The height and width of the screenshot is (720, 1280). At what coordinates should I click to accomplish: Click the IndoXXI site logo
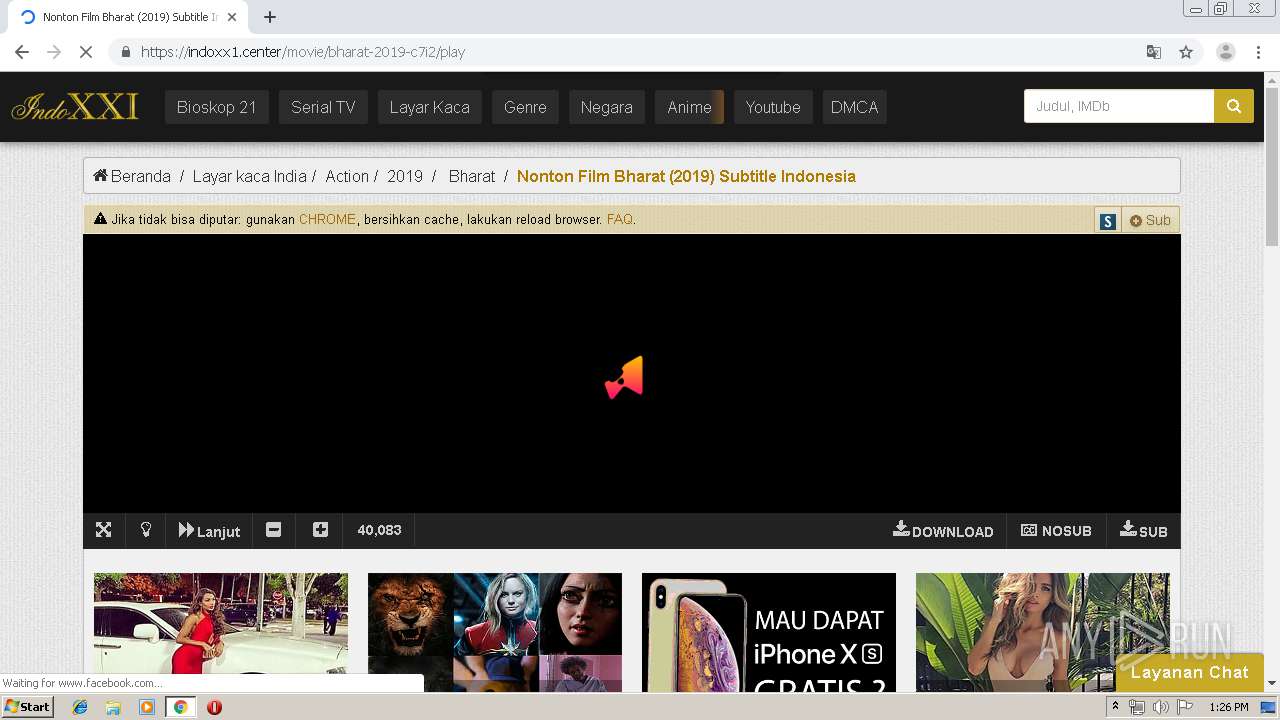coord(75,106)
